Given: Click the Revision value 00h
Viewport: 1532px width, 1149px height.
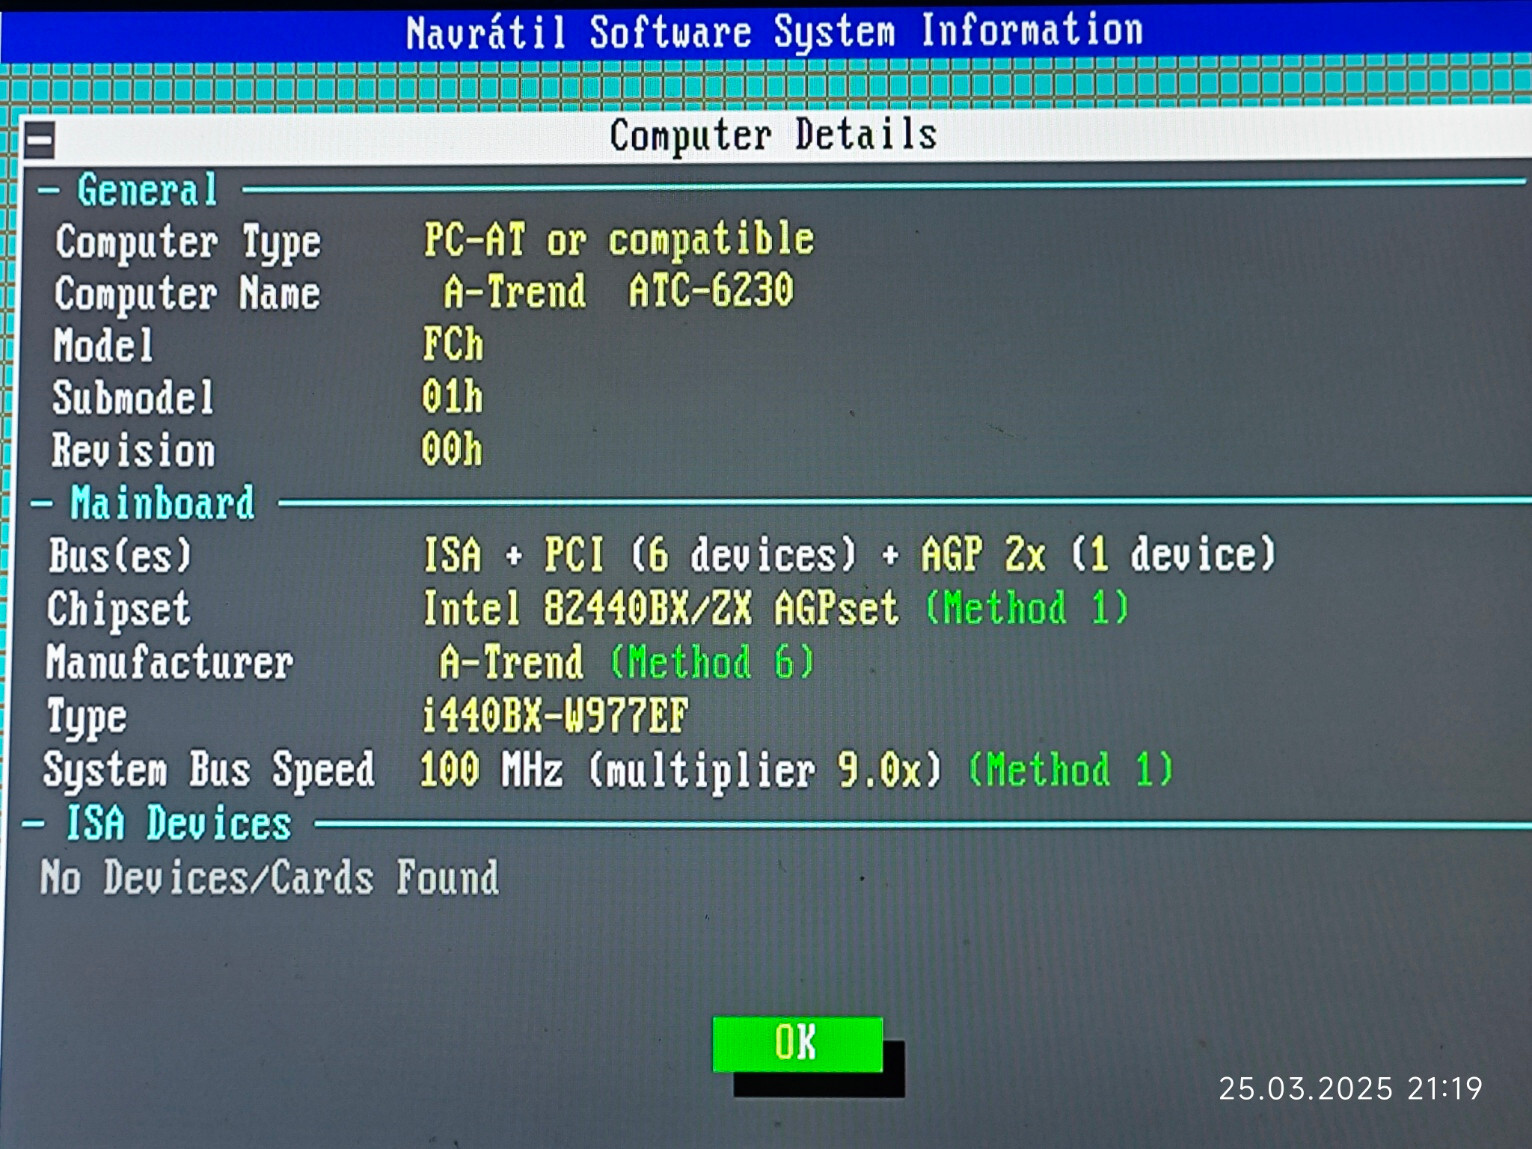Looking at the screenshot, I should tap(452, 449).
